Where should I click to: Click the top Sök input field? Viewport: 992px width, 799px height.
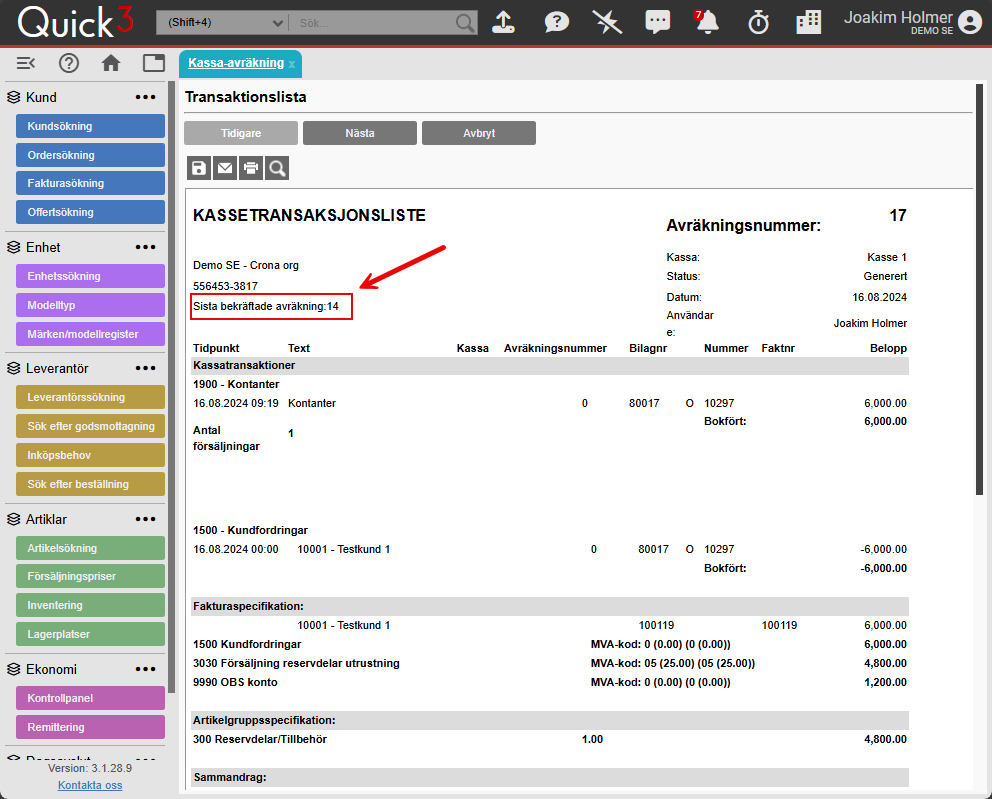pyautogui.click(x=373, y=23)
